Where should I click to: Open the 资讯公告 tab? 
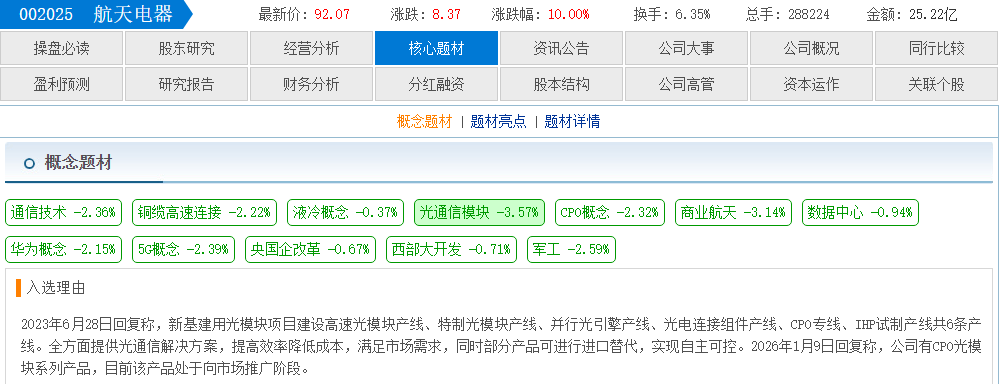[x=561, y=48]
